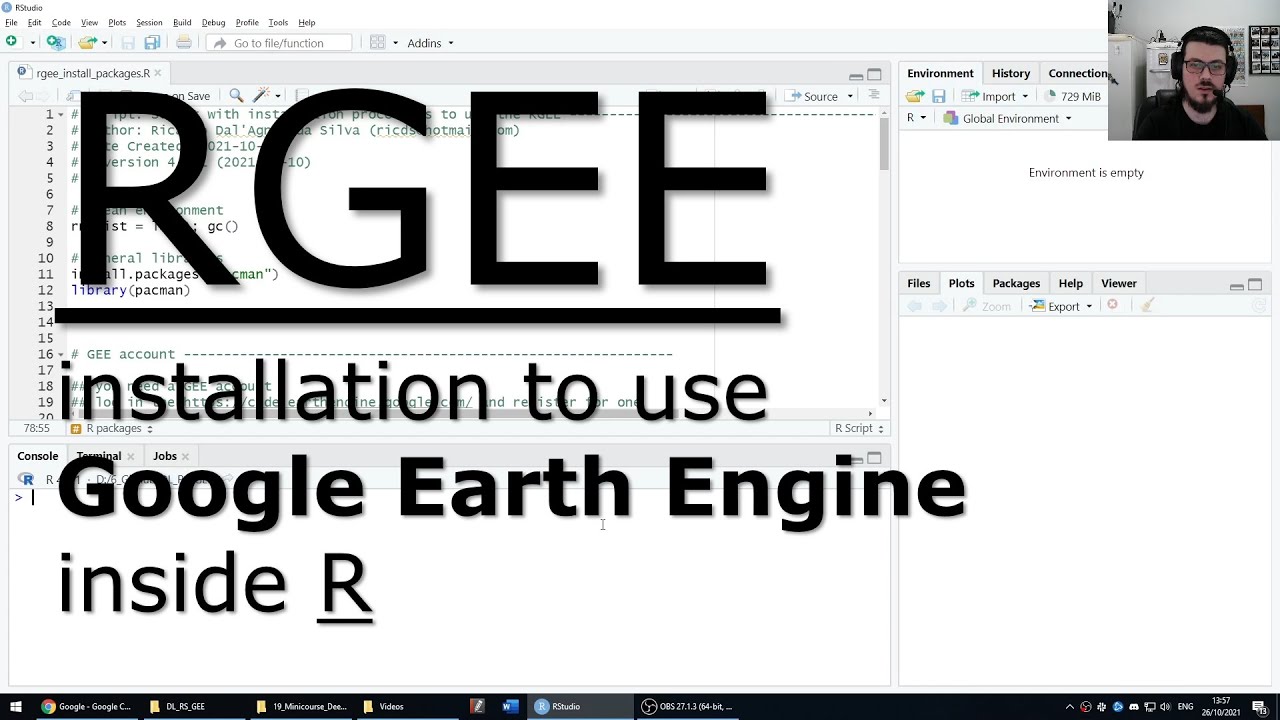Switch to the Files tab

pyautogui.click(x=918, y=283)
